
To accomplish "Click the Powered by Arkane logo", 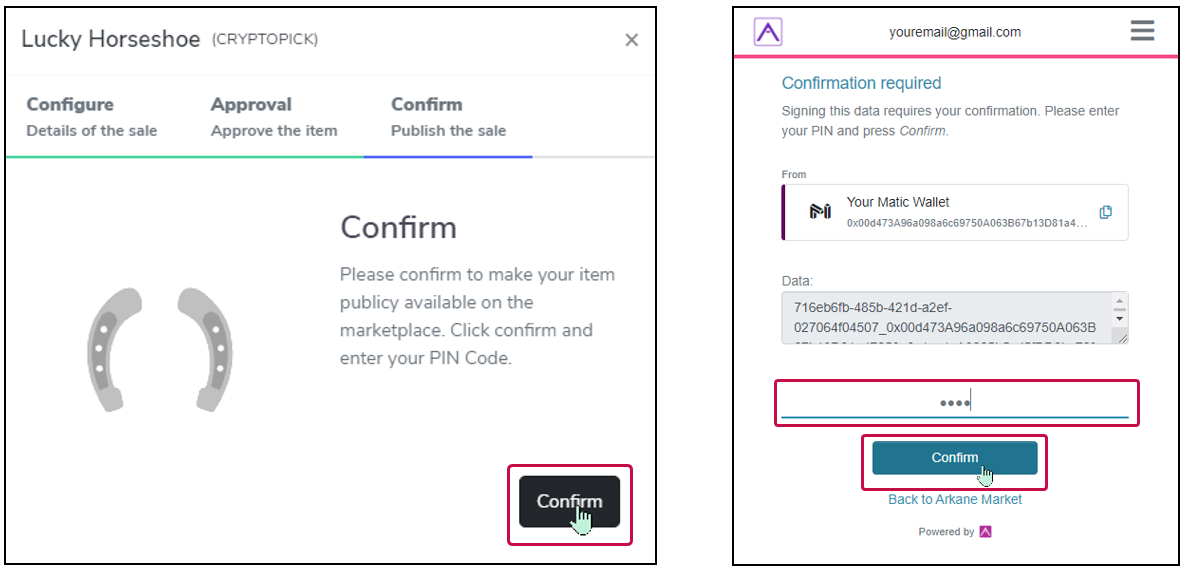I will pos(985,532).
